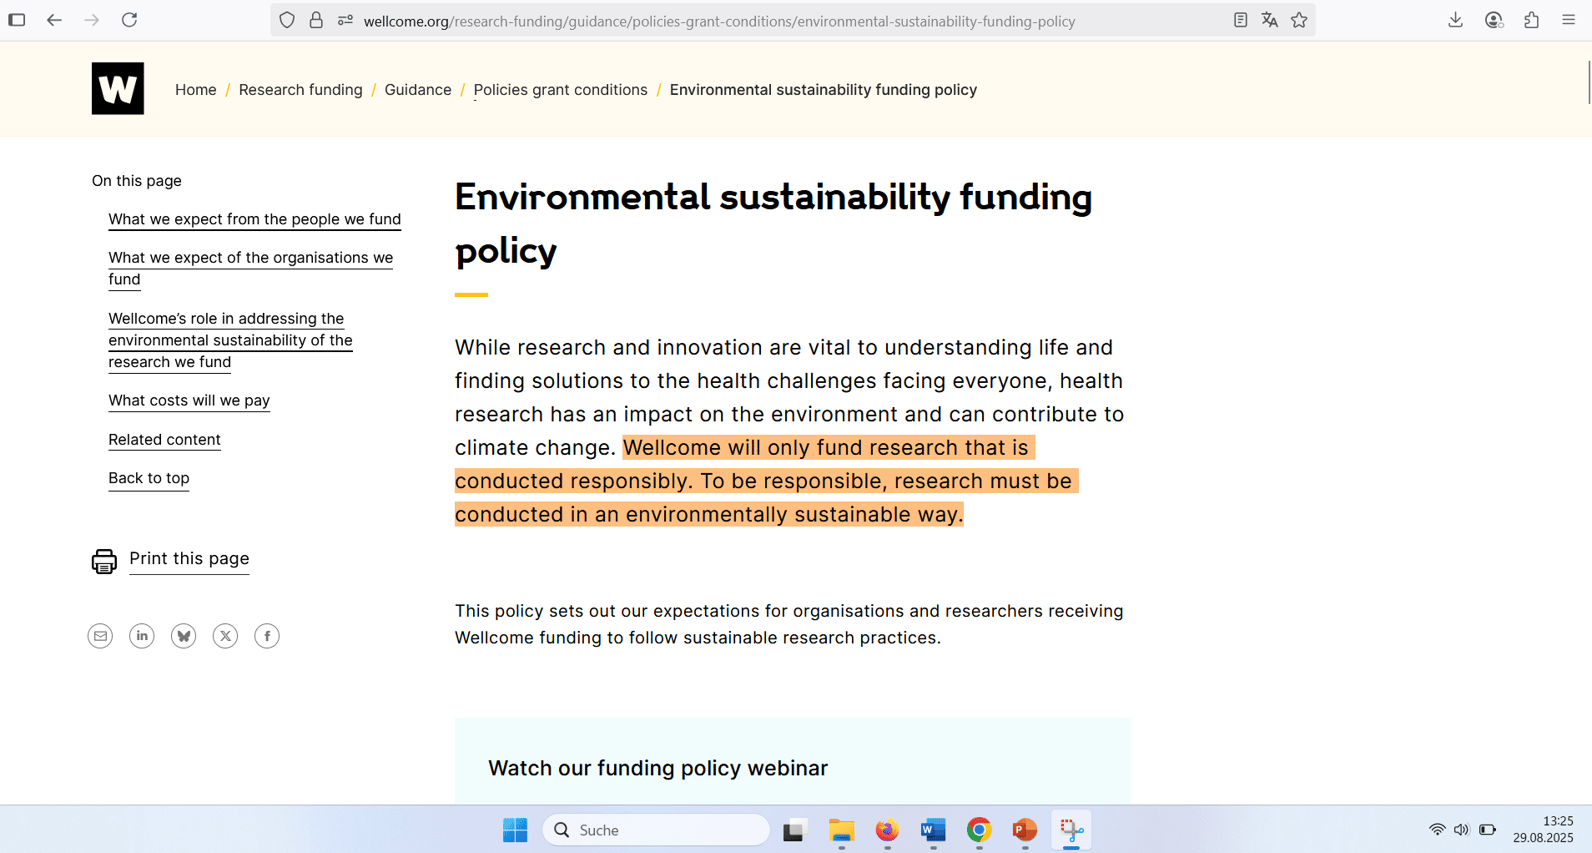Share page on Bluesky
The width and height of the screenshot is (1592, 853).
click(184, 636)
